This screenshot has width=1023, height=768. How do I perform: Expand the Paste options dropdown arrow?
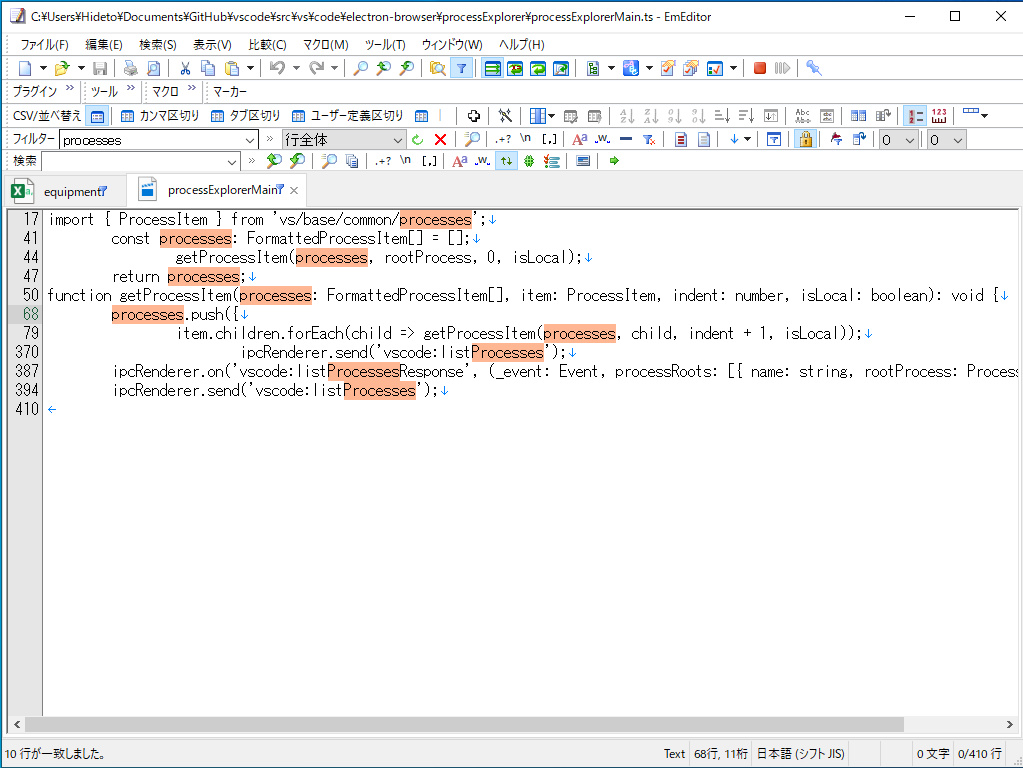pos(250,68)
